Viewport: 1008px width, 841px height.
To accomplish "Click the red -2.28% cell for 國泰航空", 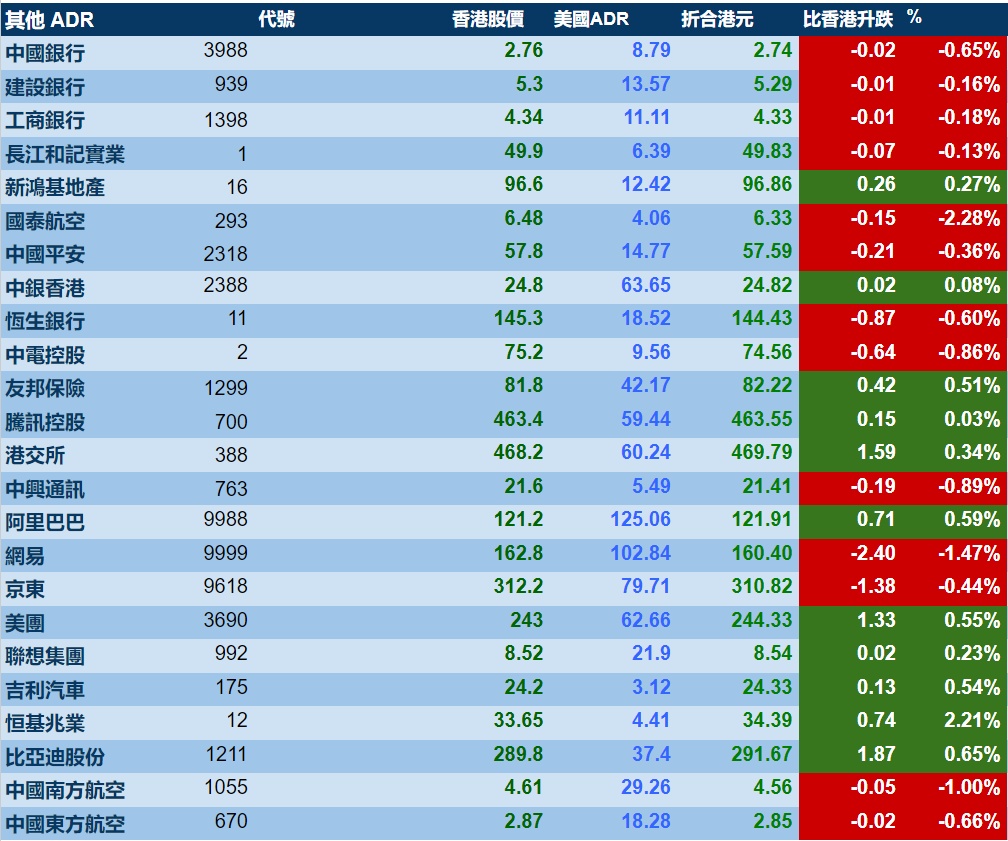I will (969, 218).
